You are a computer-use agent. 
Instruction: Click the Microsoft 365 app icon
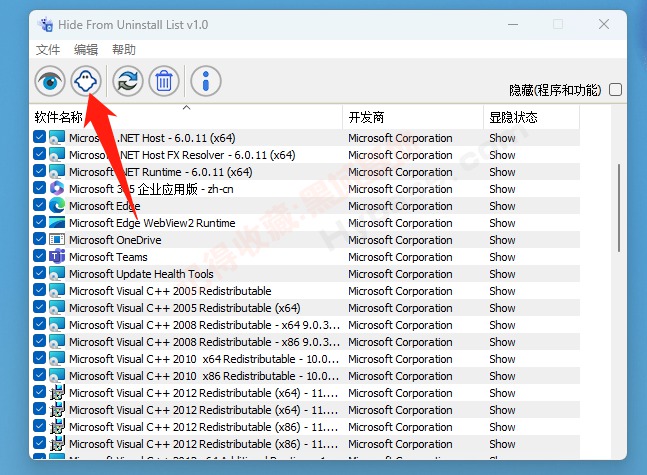pos(57,189)
